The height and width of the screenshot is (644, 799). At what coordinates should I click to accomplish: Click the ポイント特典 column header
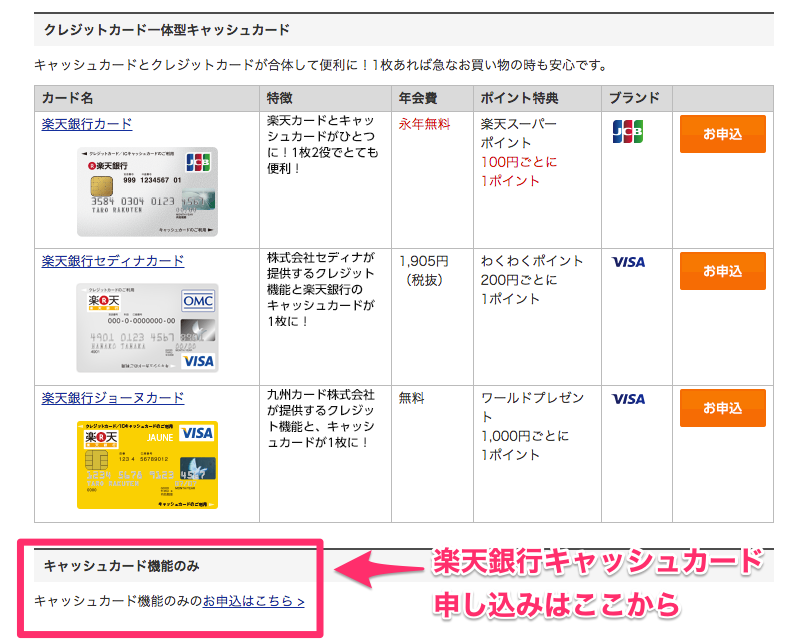click(519, 98)
